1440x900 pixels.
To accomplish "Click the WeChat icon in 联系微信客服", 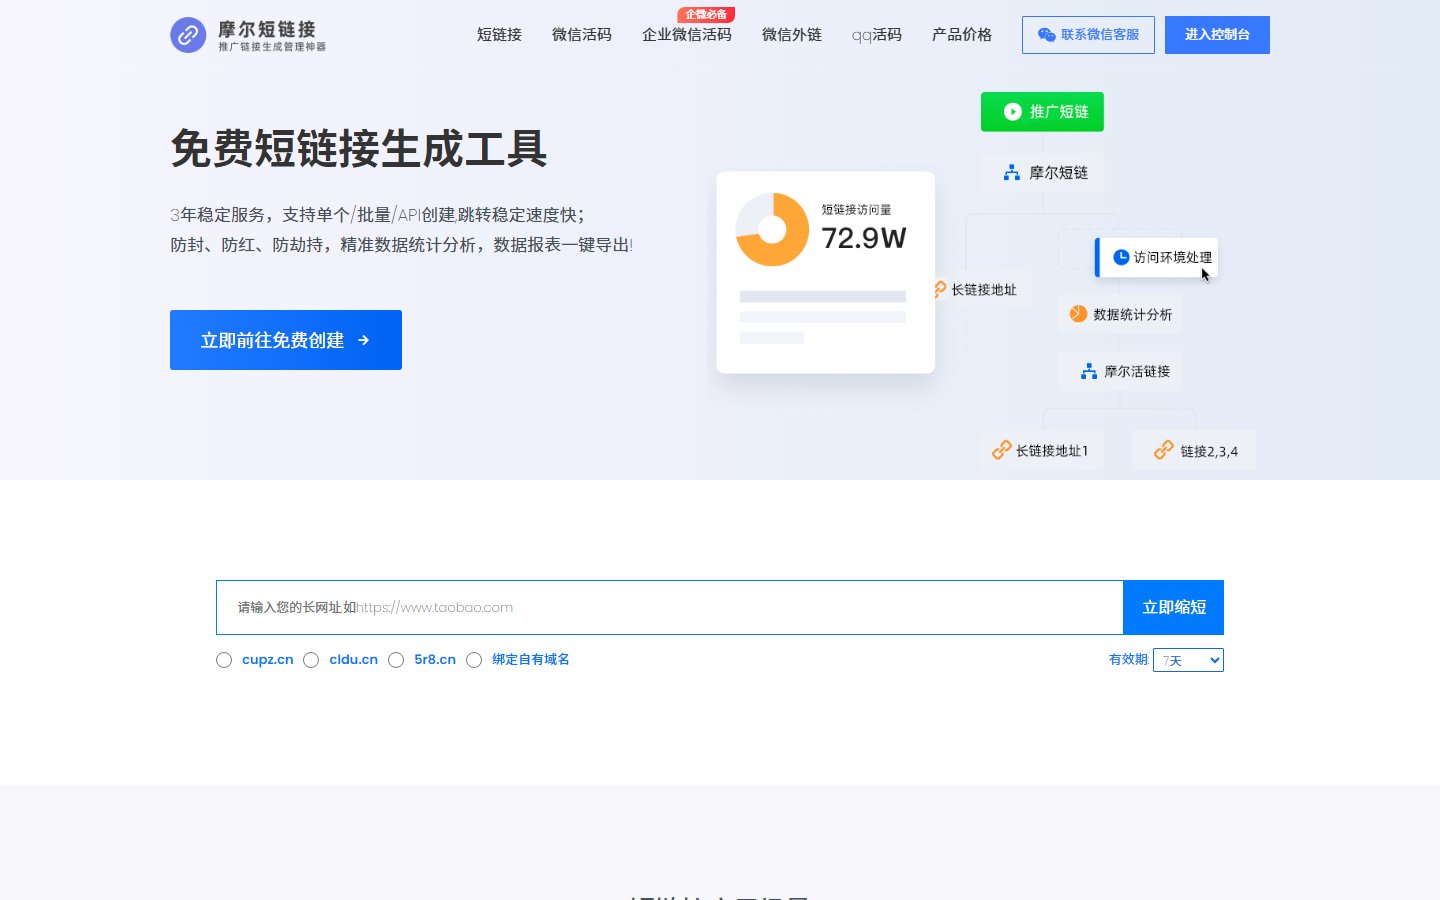I will [x=1047, y=35].
